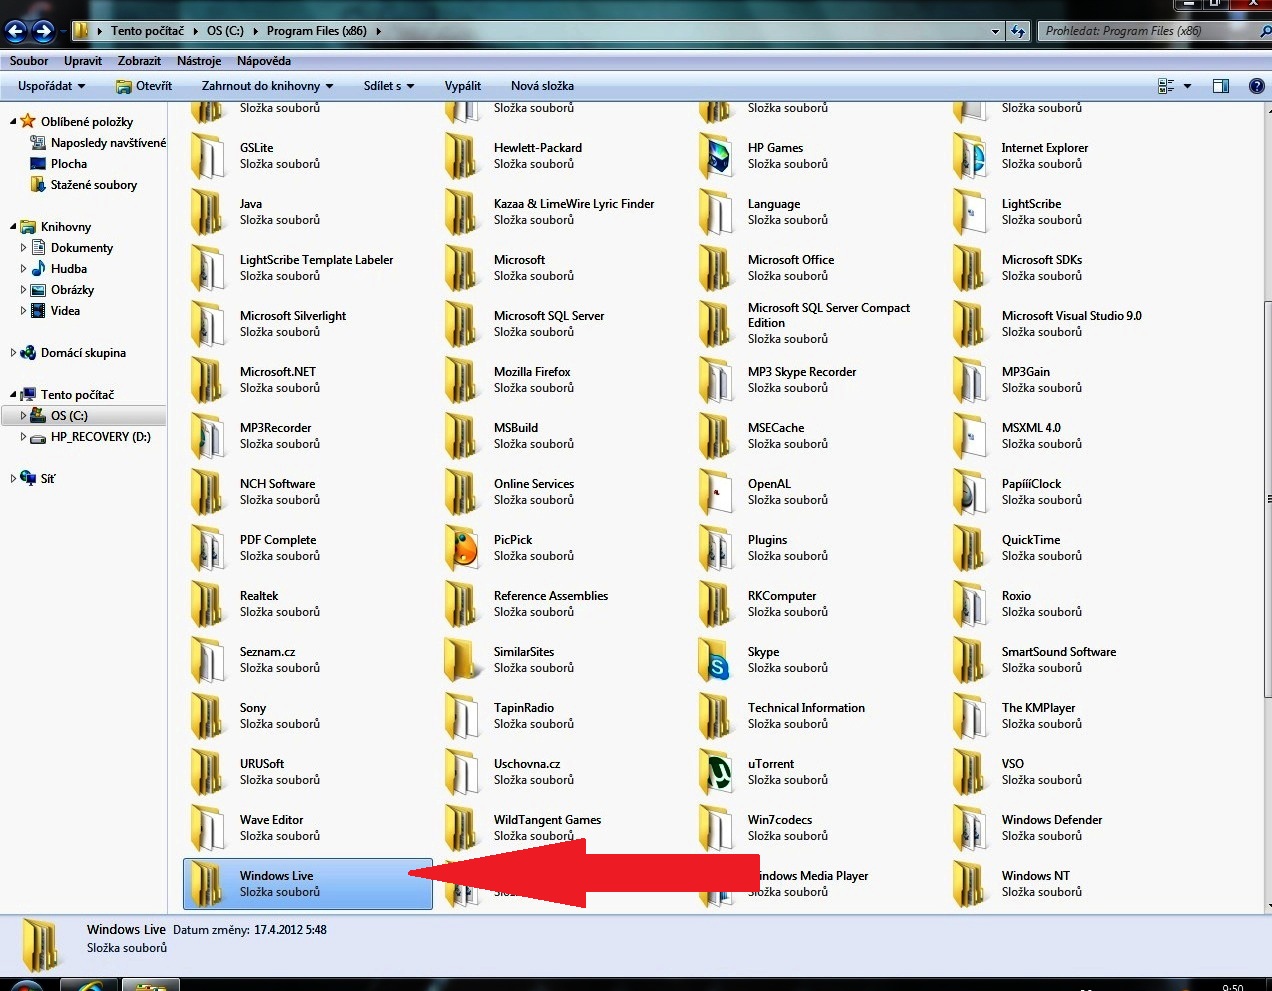The width and height of the screenshot is (1272, 991).
Task: Toggle the preview pane icon
Action: [1221, 86]
